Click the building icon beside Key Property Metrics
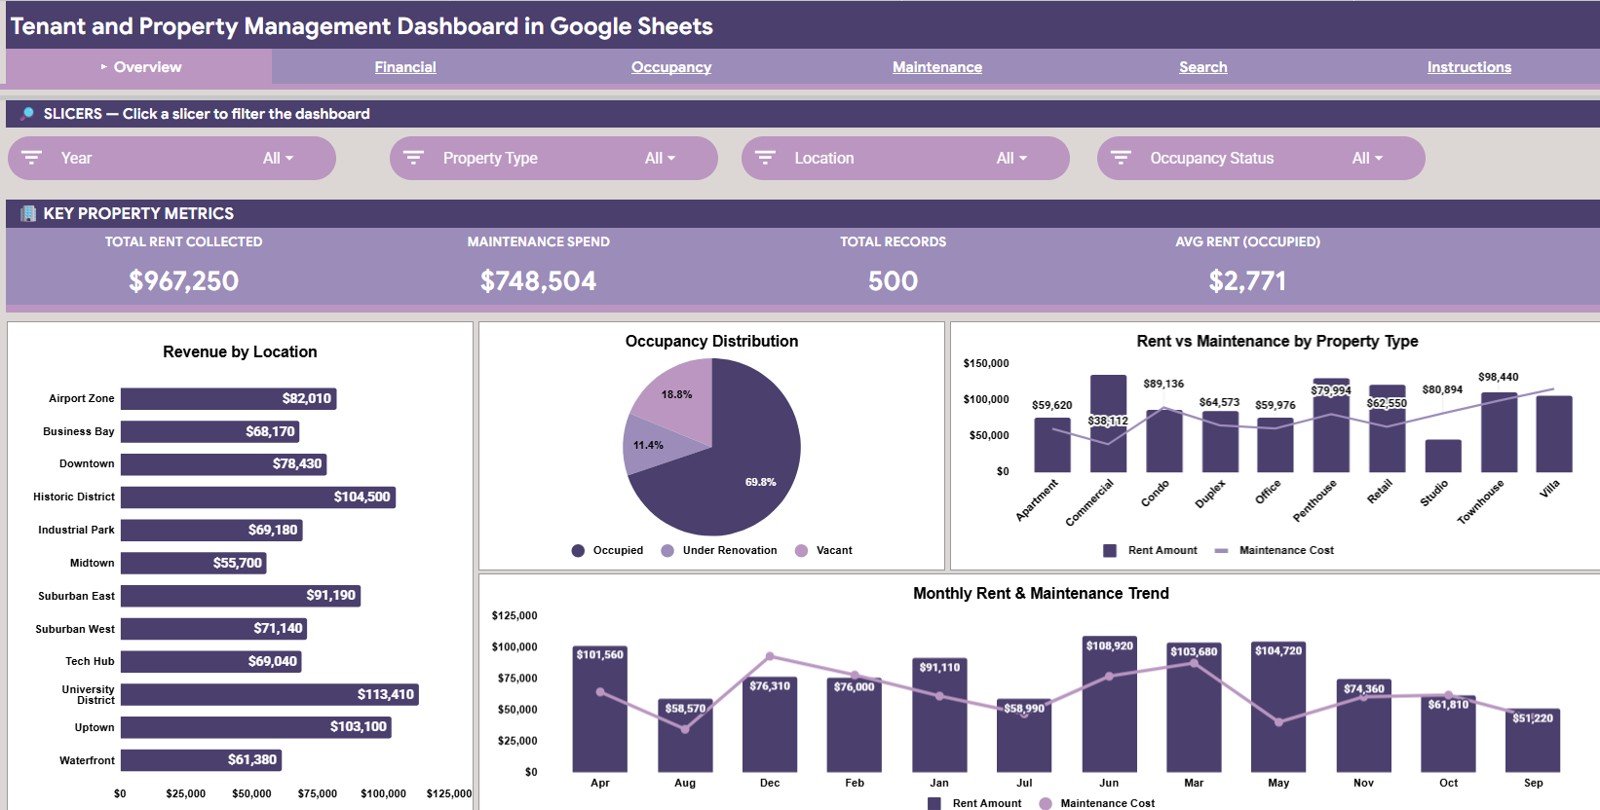This screenshot has width=1600, height=810. [x=28, y=213]
